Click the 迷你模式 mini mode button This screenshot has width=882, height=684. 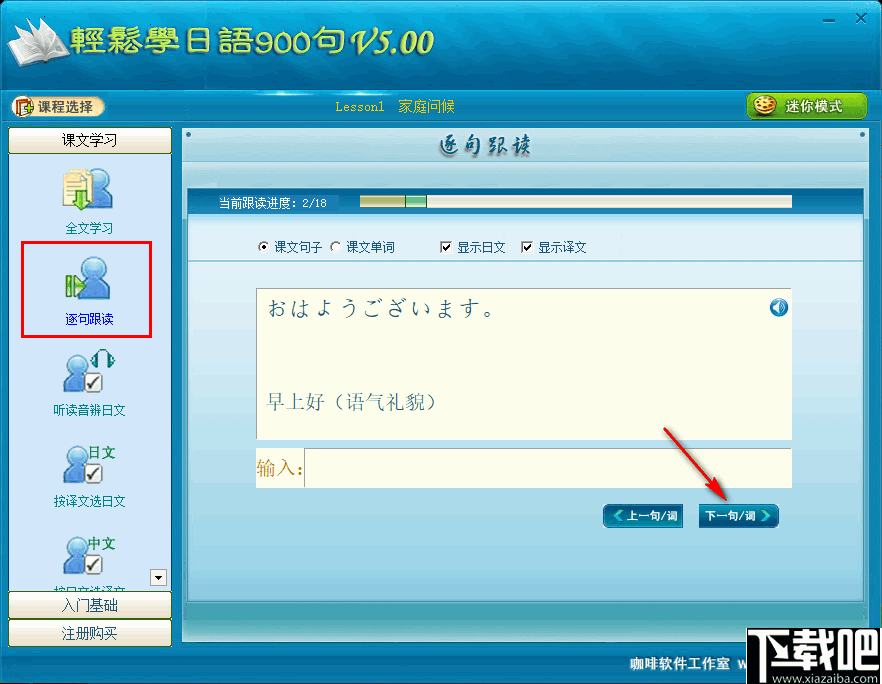pos(806,105)
